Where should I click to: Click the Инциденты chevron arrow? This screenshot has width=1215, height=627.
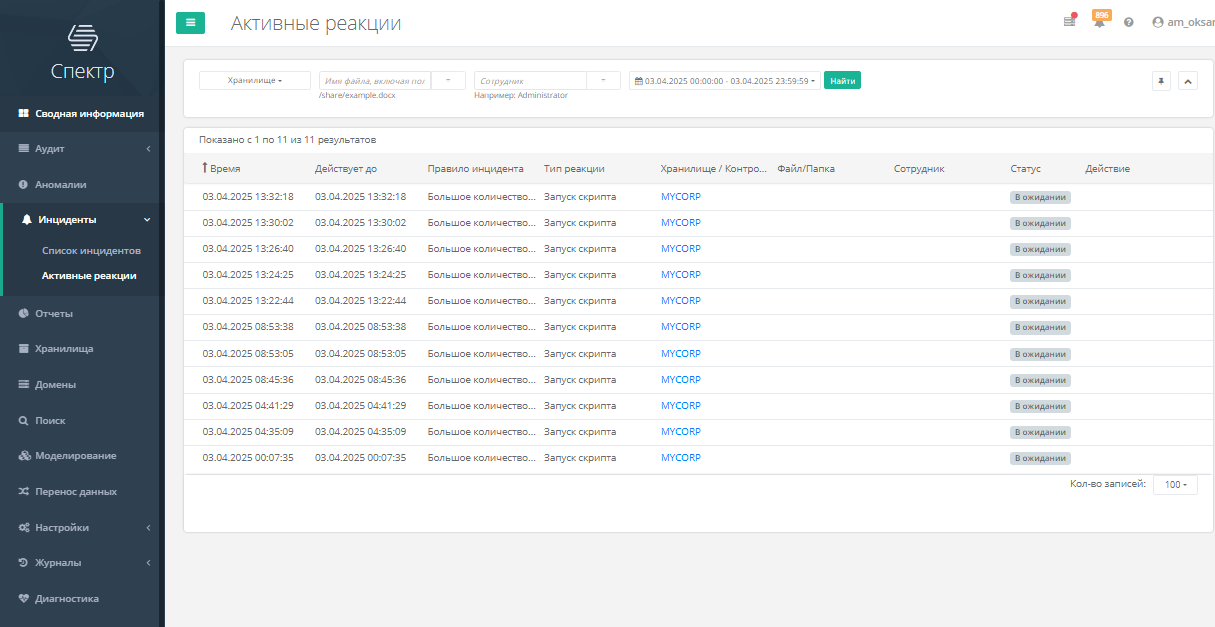pos(147,220)
